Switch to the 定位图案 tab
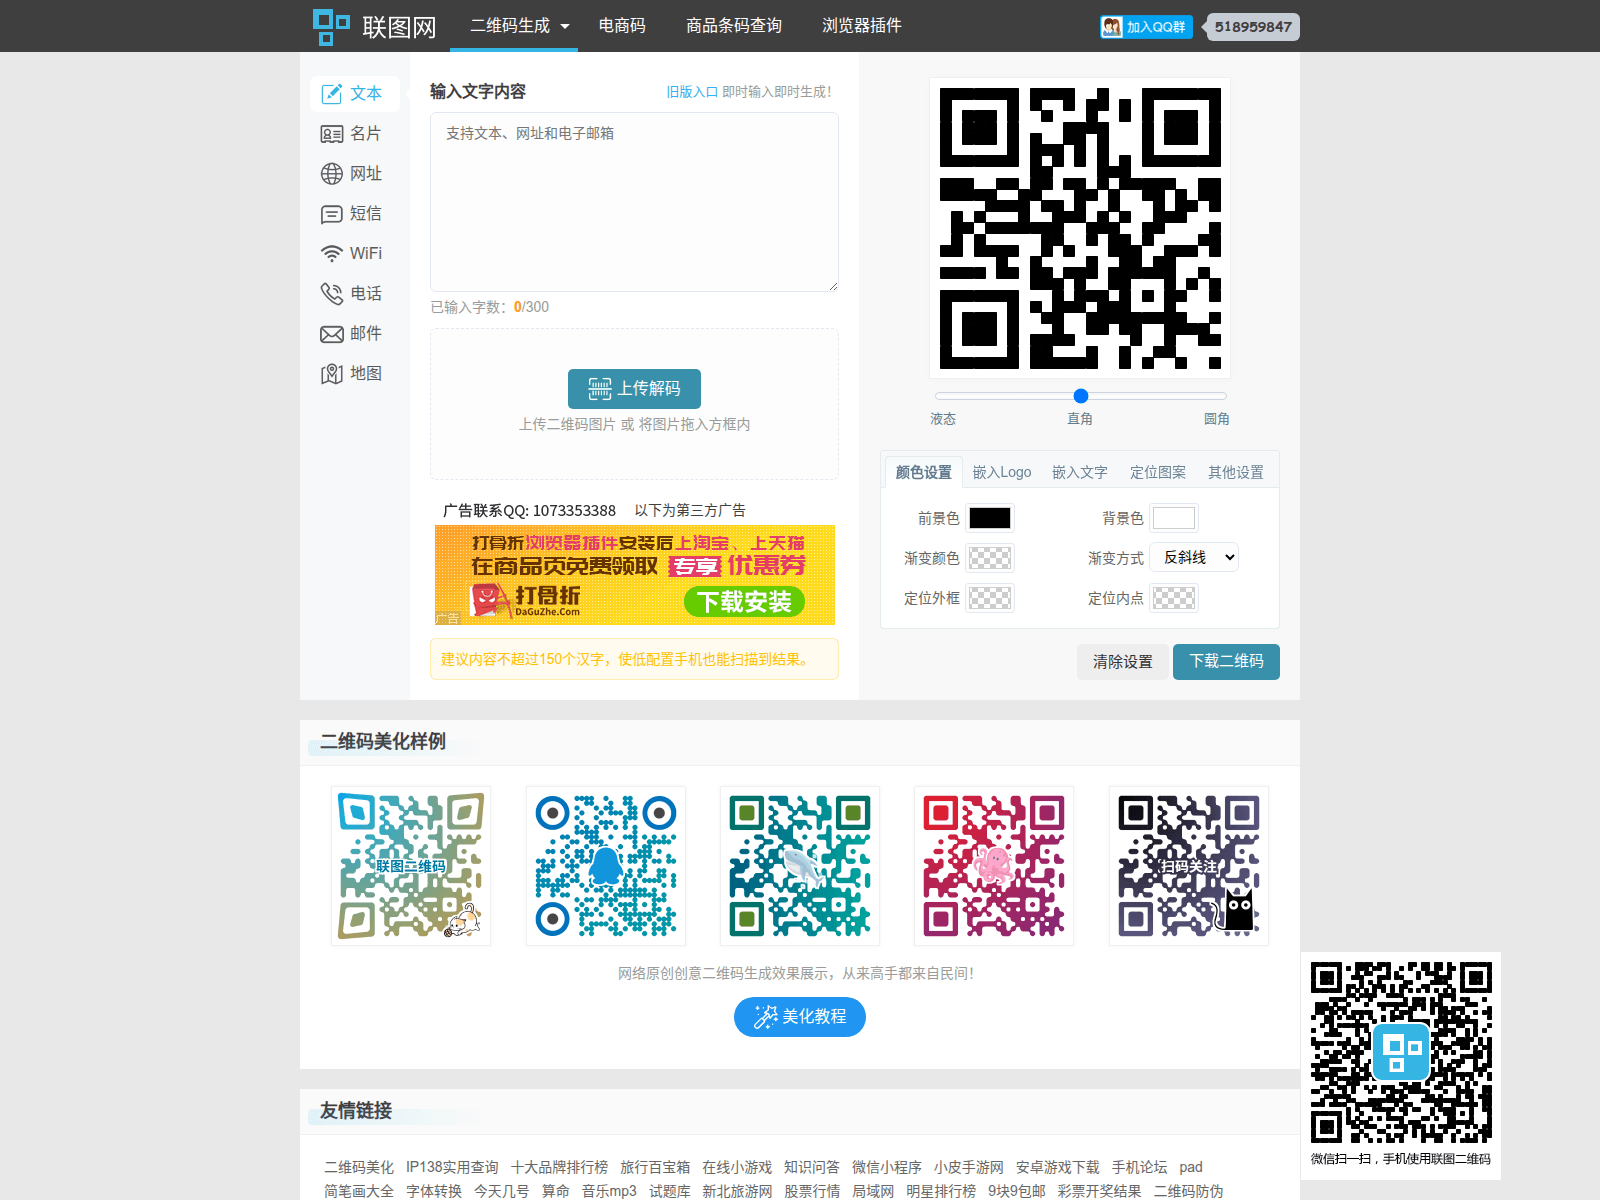1600x1200 pixels. (x=1157, y=472)
